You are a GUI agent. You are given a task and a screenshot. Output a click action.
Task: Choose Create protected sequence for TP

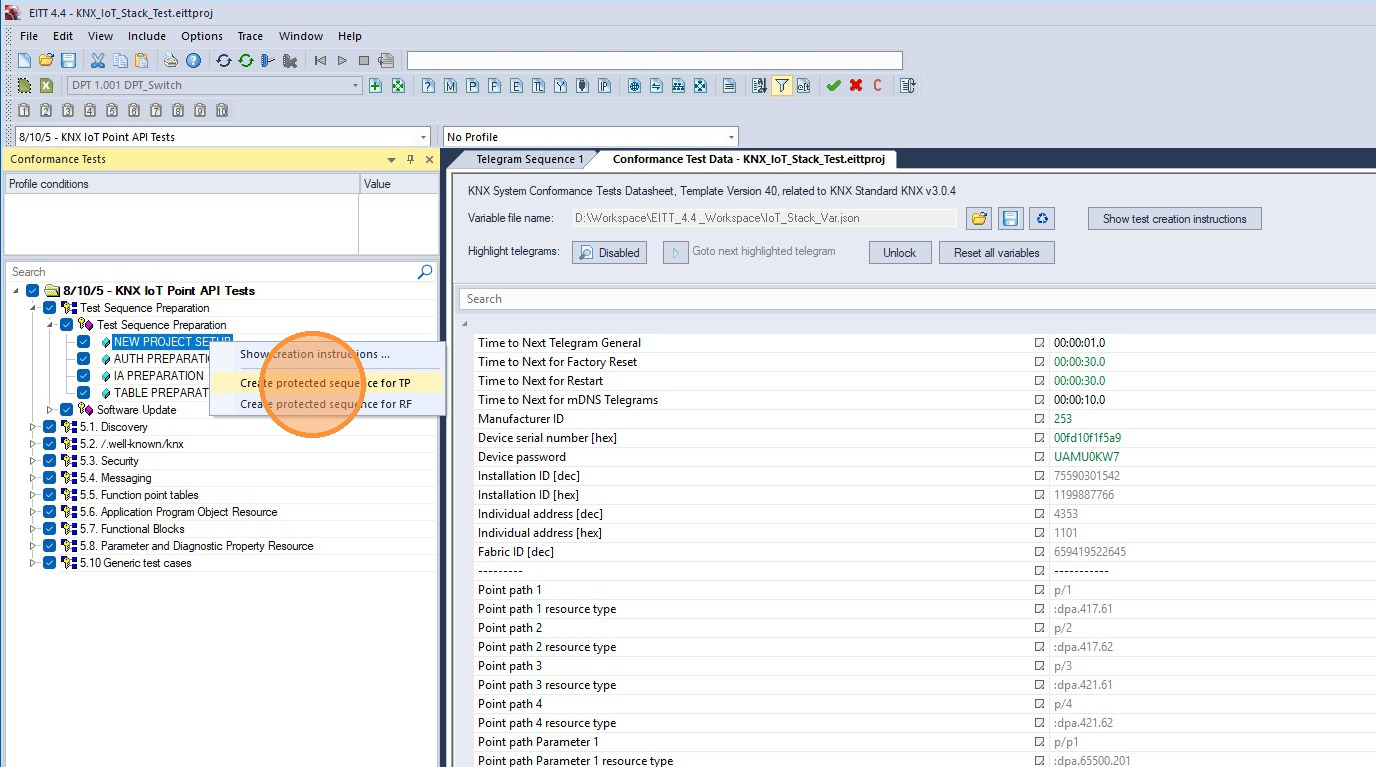[326, 383]
